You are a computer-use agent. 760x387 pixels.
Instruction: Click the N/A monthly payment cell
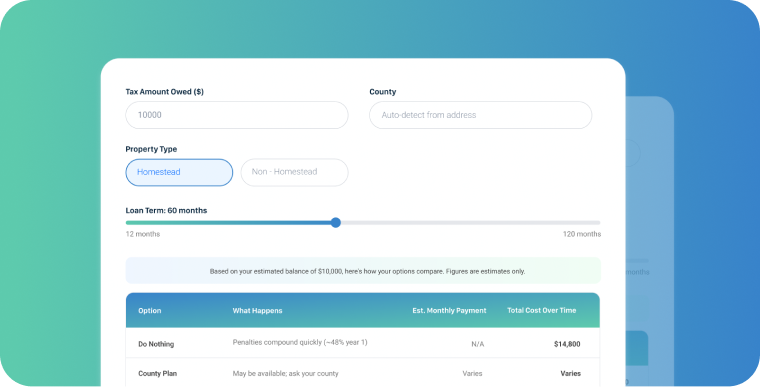click(477, 344)
